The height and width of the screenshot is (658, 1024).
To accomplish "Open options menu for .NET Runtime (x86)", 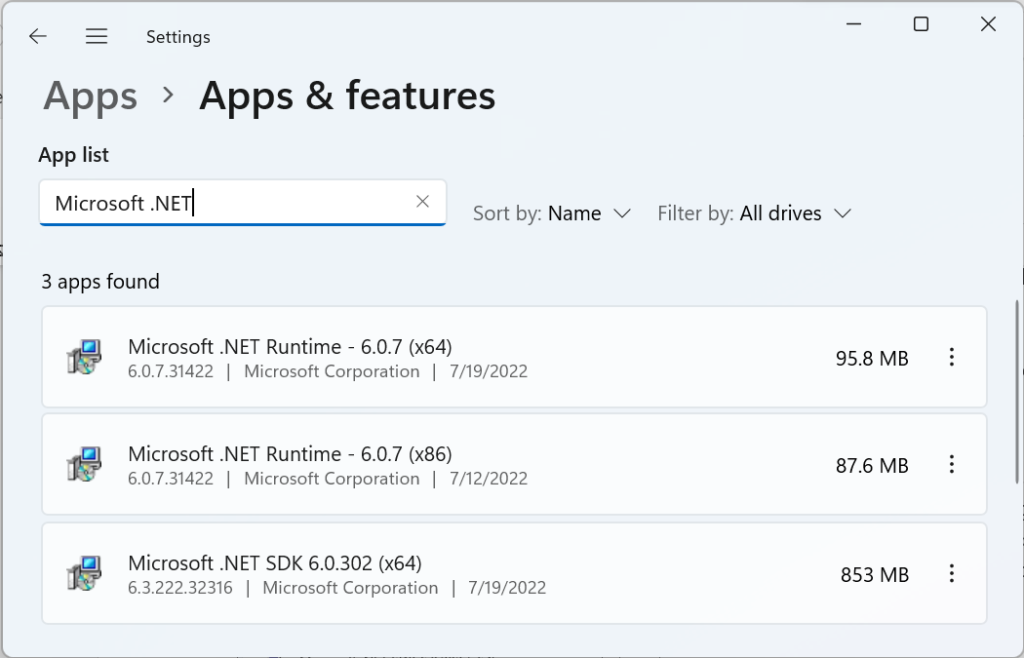I will pos(951,464).
